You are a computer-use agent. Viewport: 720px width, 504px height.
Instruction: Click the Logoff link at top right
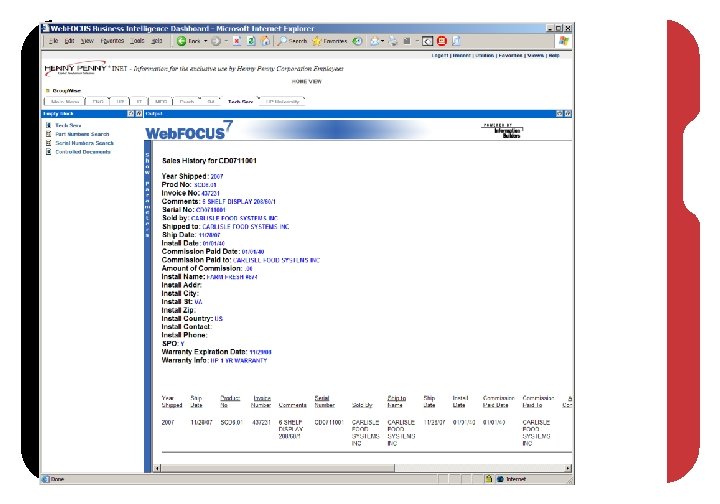(x=440, y=56)
